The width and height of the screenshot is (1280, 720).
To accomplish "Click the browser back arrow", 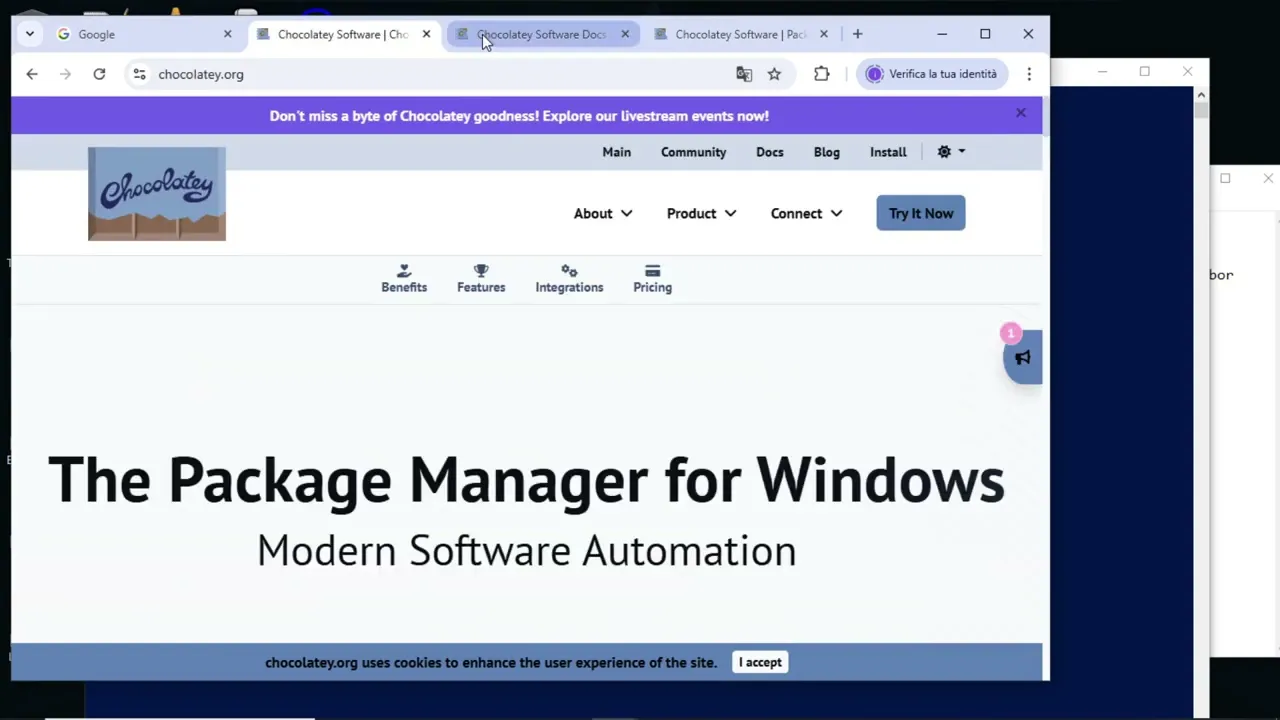I will [32, 74].
